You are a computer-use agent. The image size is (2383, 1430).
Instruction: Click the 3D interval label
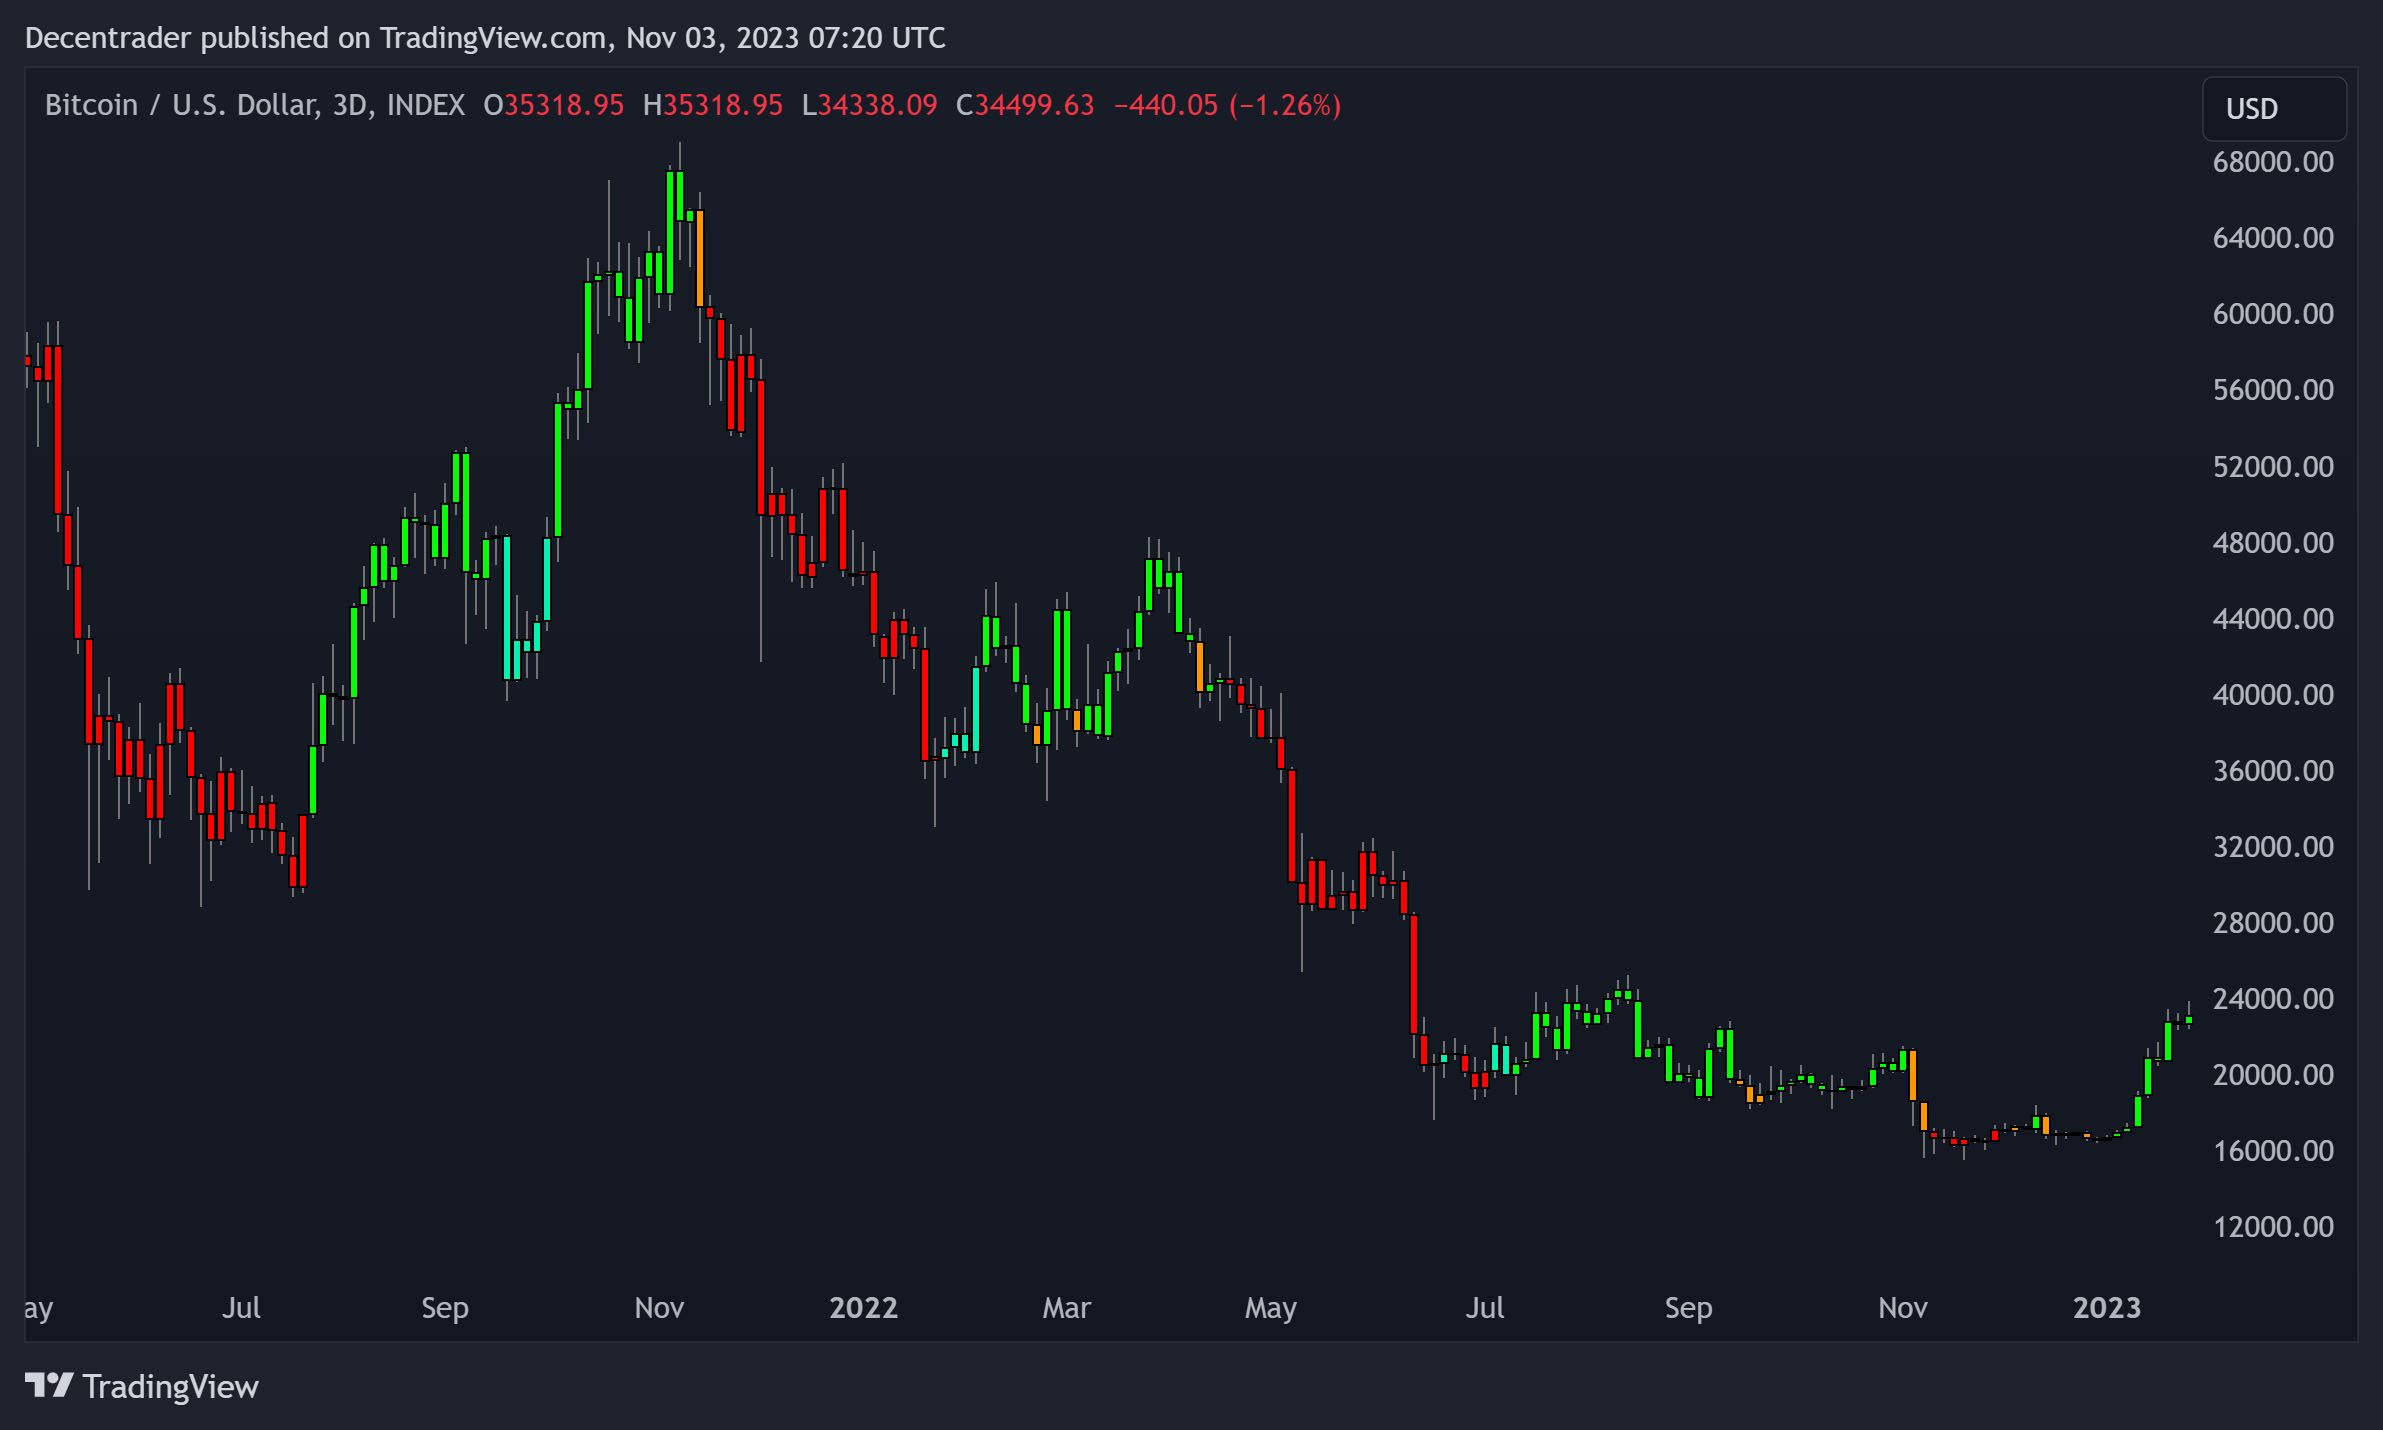tap(349, 105)
